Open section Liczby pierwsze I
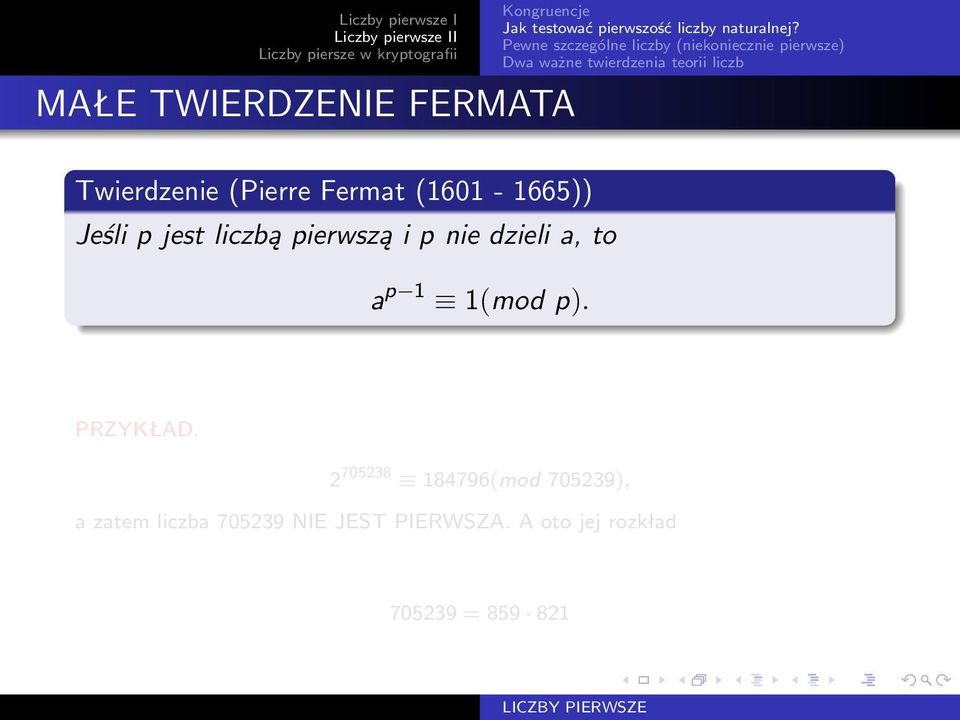This screenshot has height=720, width=960. [x=398, y=20]
